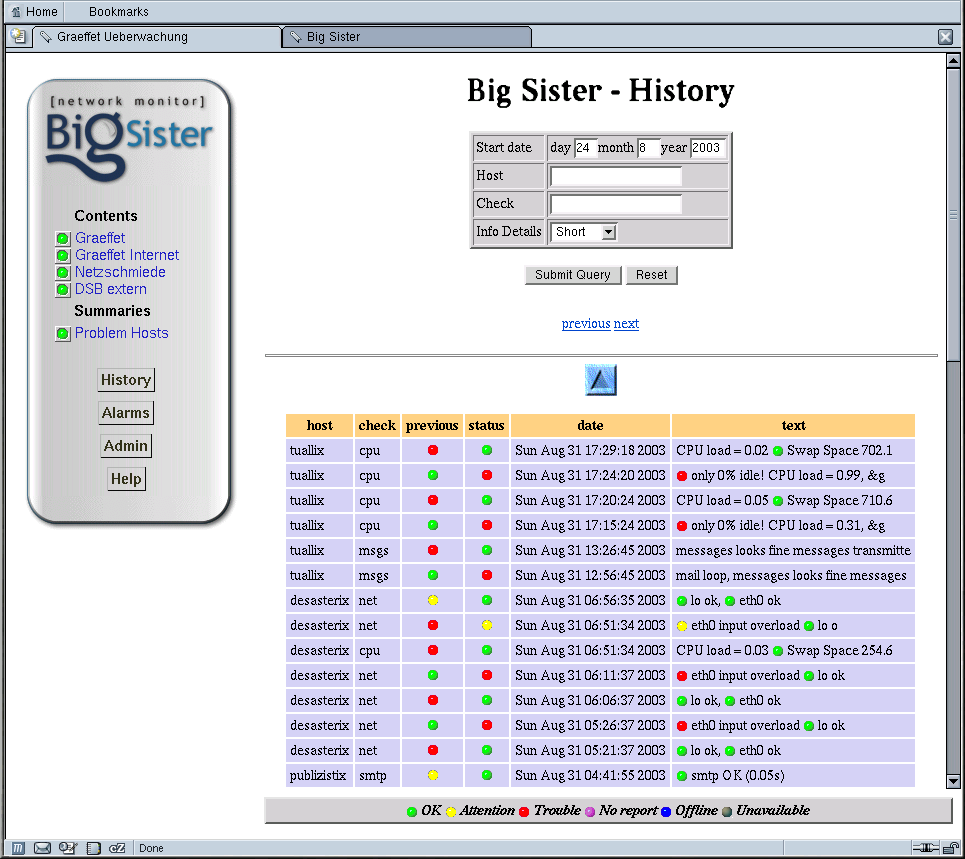Click the yellow status dot in the 06:51:34 net row
The image size is (965, 859).
click(x=487, y=625)
